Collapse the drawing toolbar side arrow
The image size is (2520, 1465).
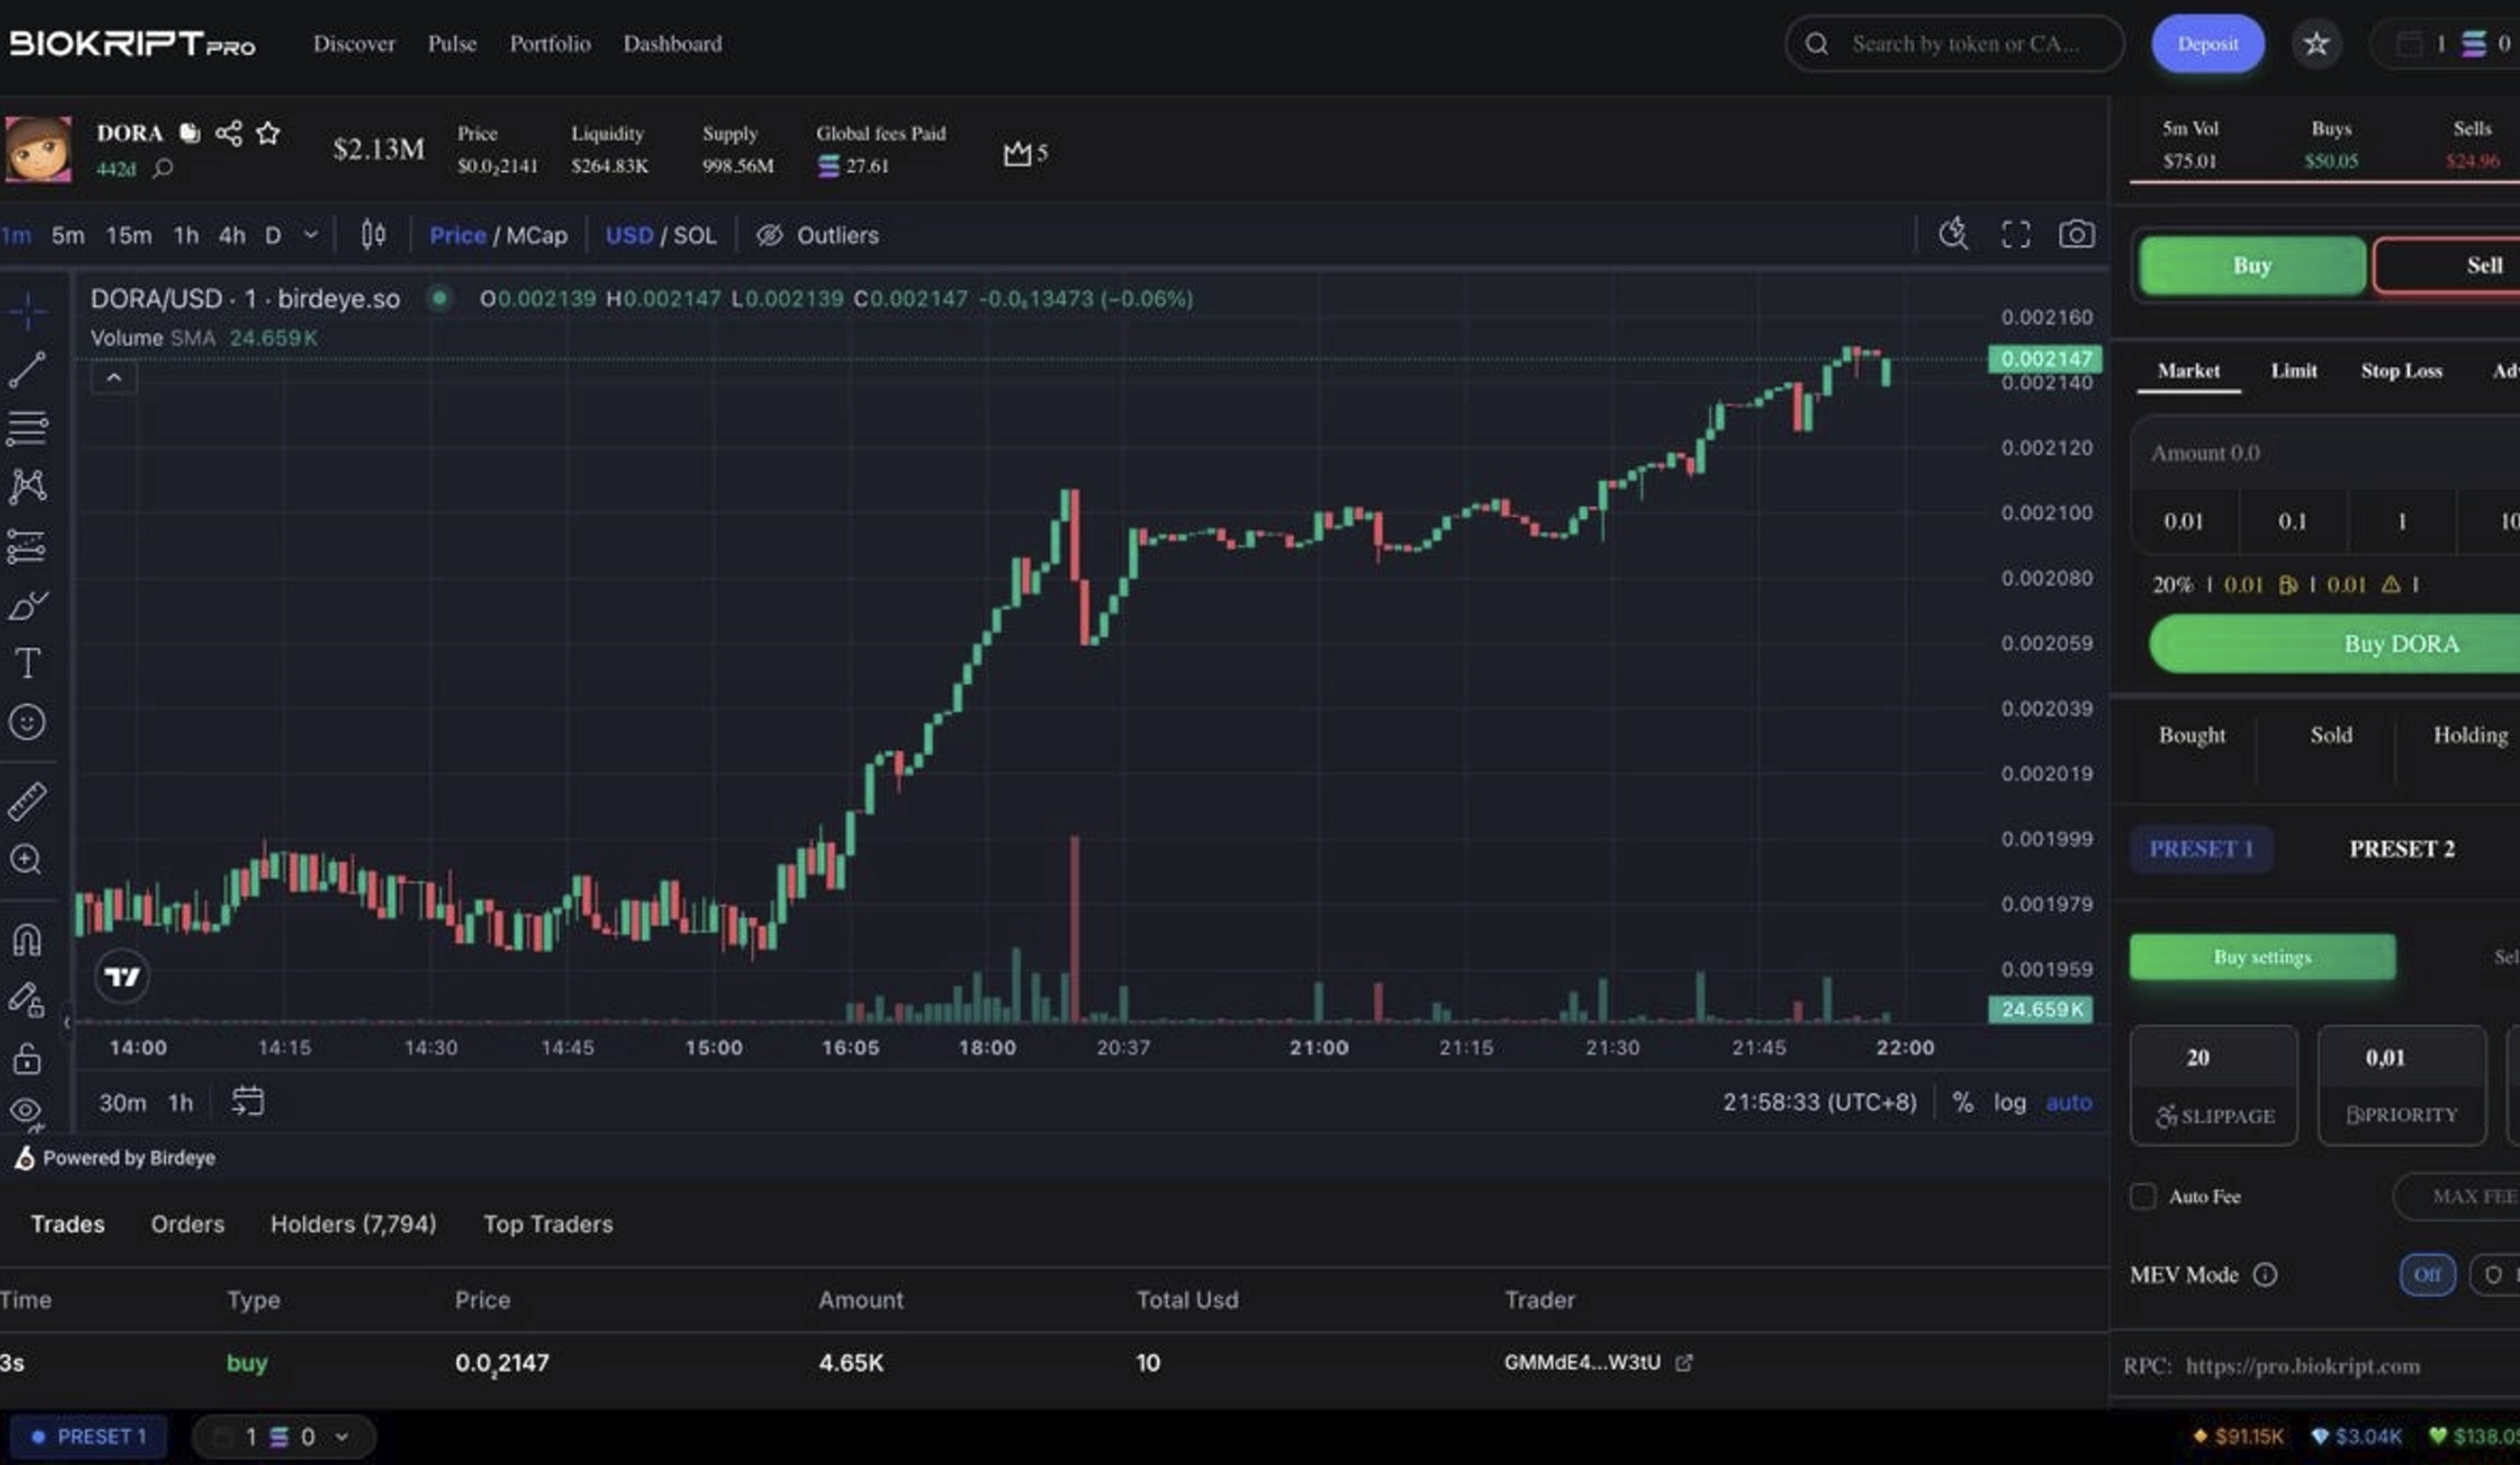(67, 1022)
